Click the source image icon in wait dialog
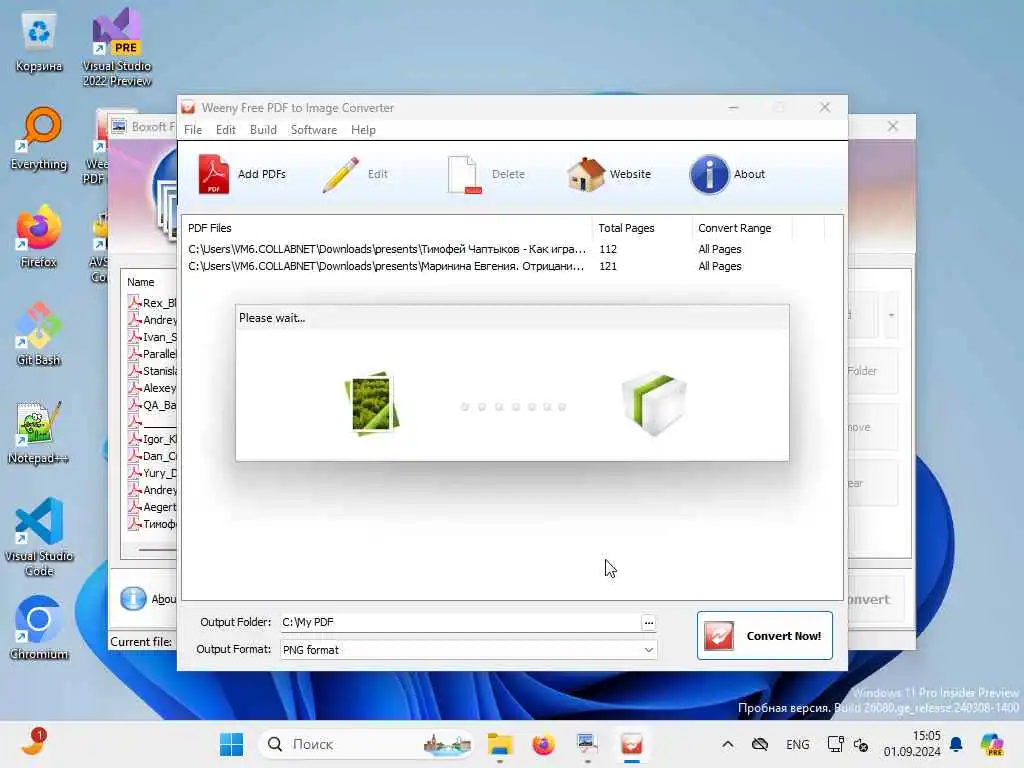Image resolution: width=1024 pixels, height=768 pixels. (x=372, y=404)
